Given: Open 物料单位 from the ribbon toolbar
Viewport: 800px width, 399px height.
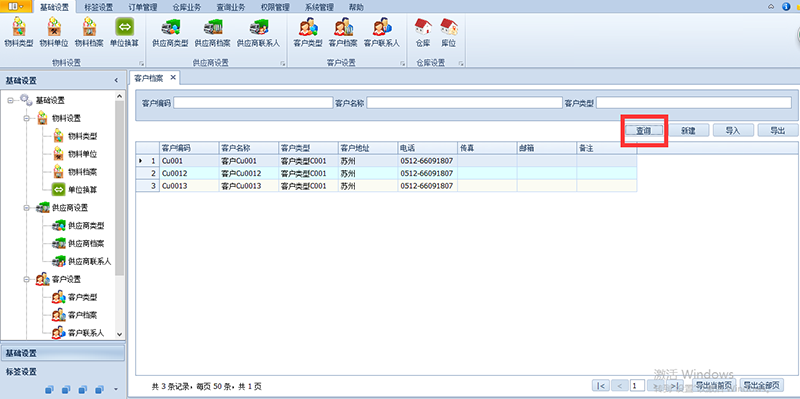Looking at the screenshot, I should [x=54, y=32].
